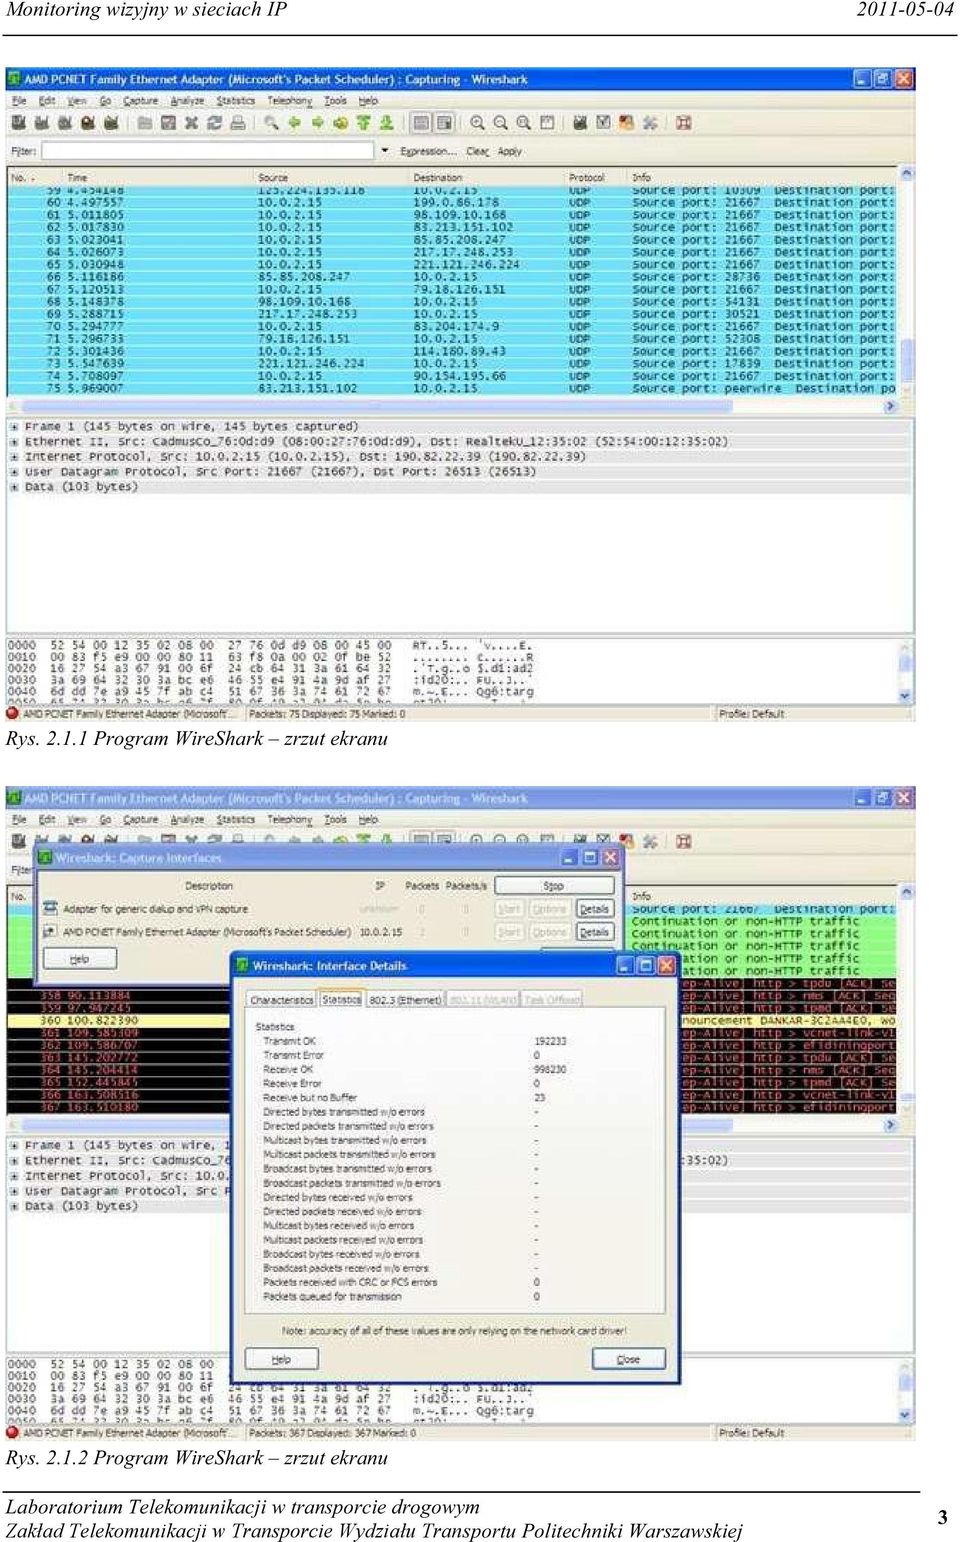
Task: Click Go To Packet icon in Rys. 2.1.1 toolbar
Action: point(340,123)
